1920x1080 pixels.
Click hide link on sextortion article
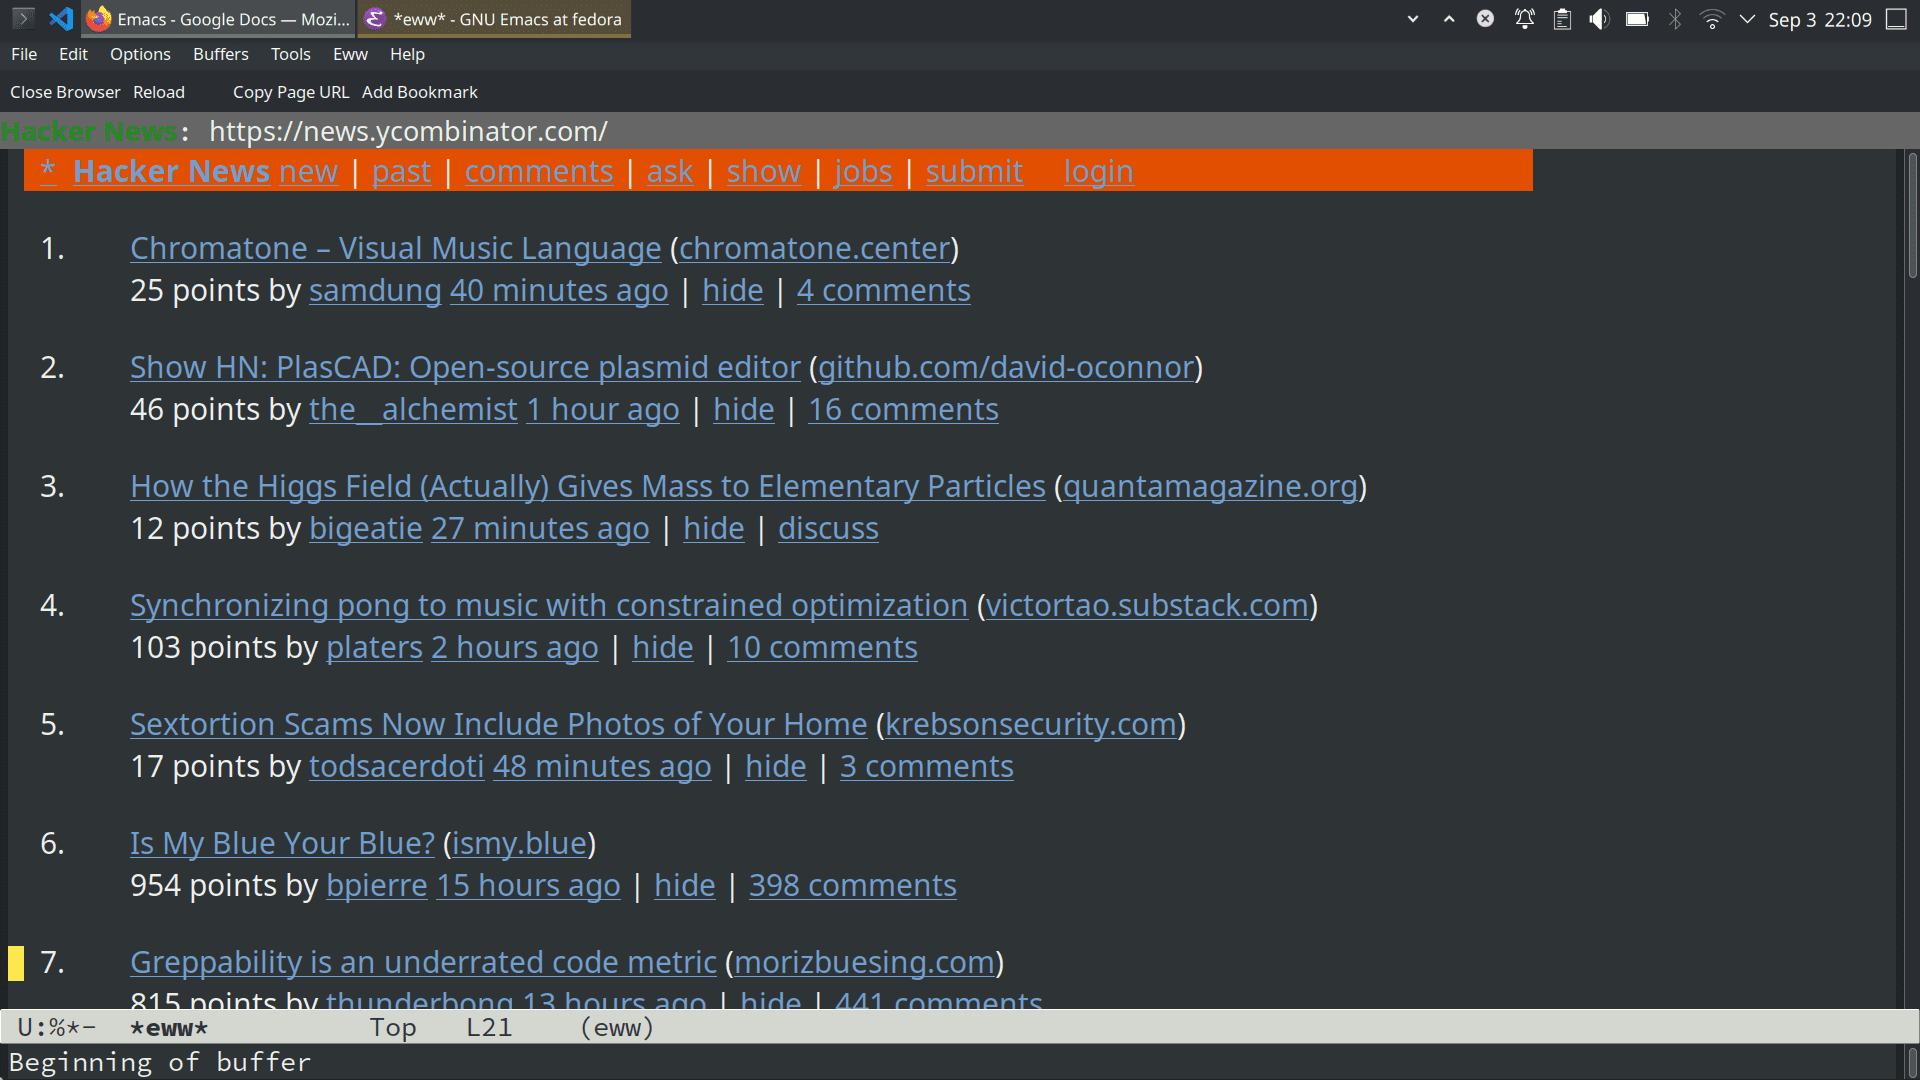[x=775, y=765]
